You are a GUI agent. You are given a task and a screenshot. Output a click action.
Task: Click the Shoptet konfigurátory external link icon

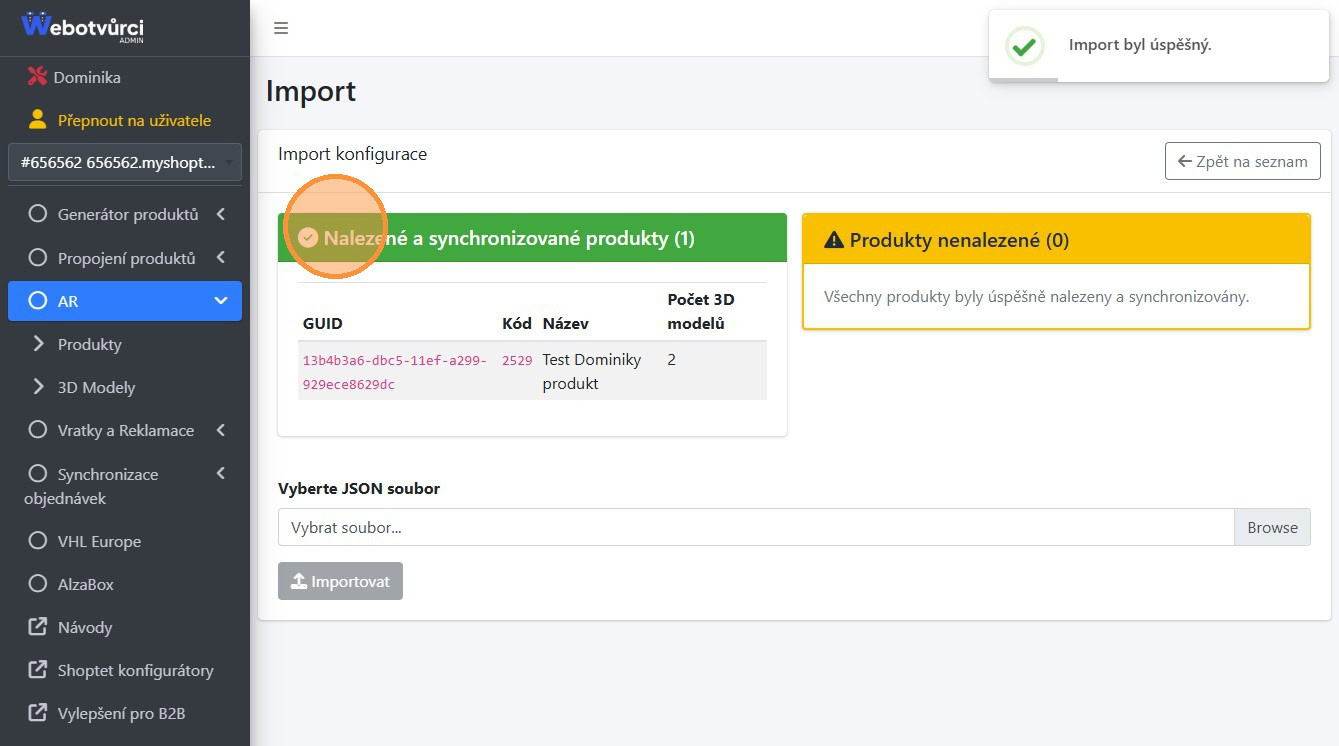tap(38, 670)
